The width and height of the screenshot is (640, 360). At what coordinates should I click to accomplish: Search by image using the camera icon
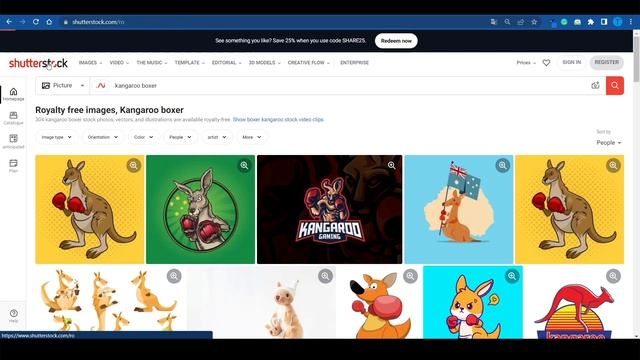point(595,85)
